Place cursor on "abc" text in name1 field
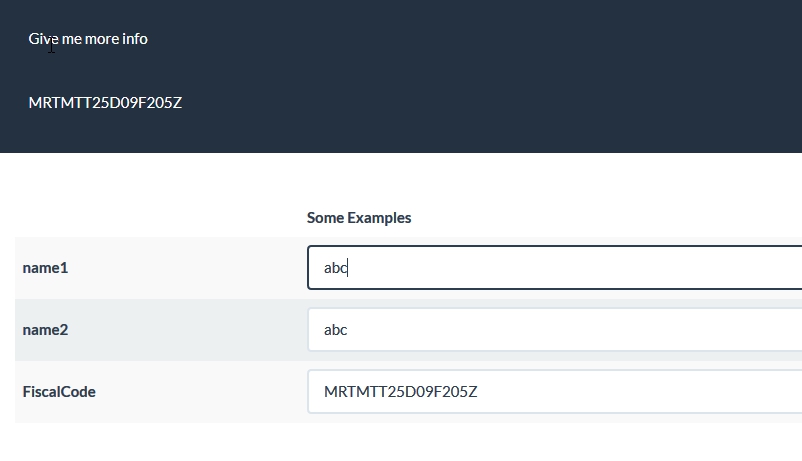The height and width of the screenshot is (461, 802). click(x=335, y=268)
